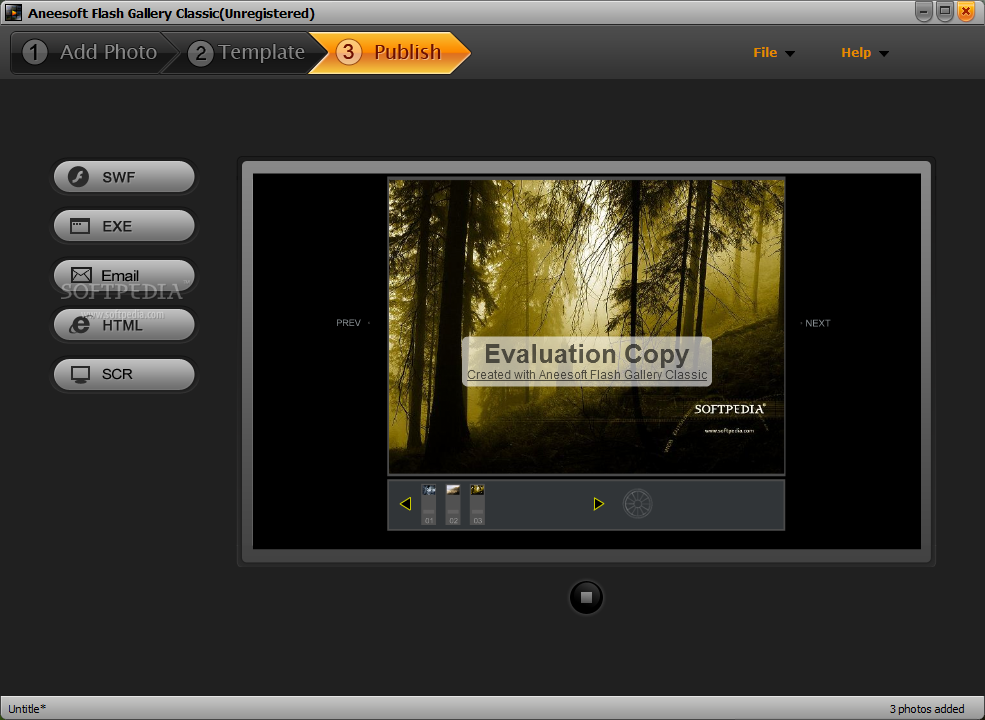This screenshot has width=985, height=720.
Task: Open Created with Aneesoft Flash Gallery link
Action: coord(587,375)
